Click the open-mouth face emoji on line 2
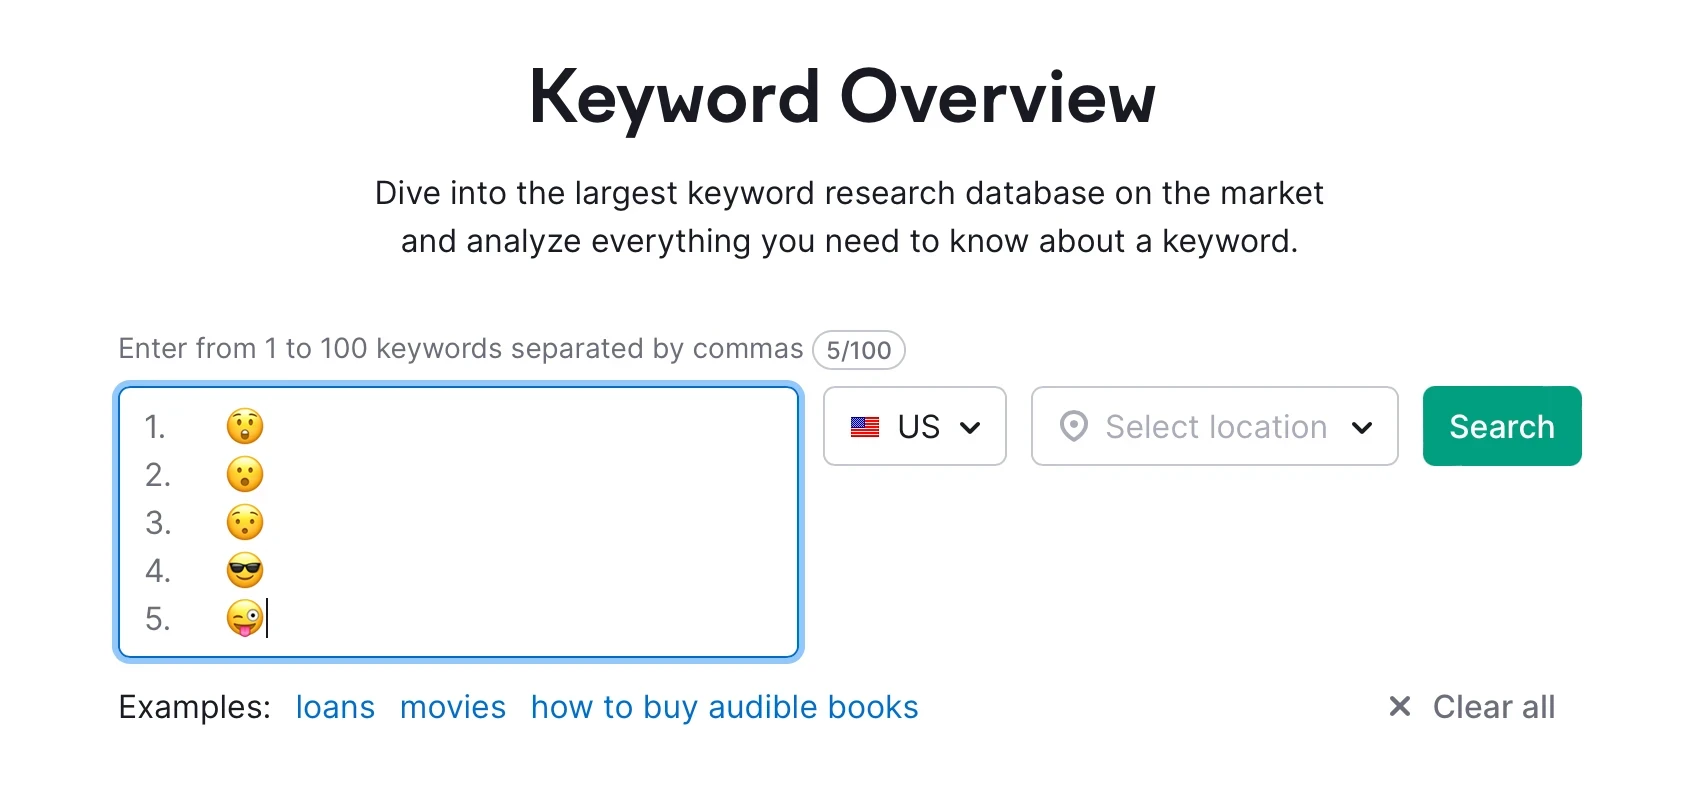 pos(245,474)
